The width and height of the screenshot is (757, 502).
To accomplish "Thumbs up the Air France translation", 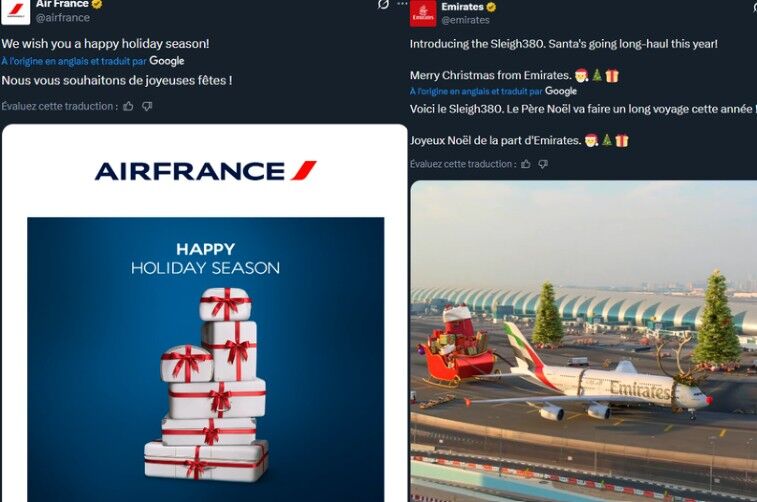I will 128,106.
